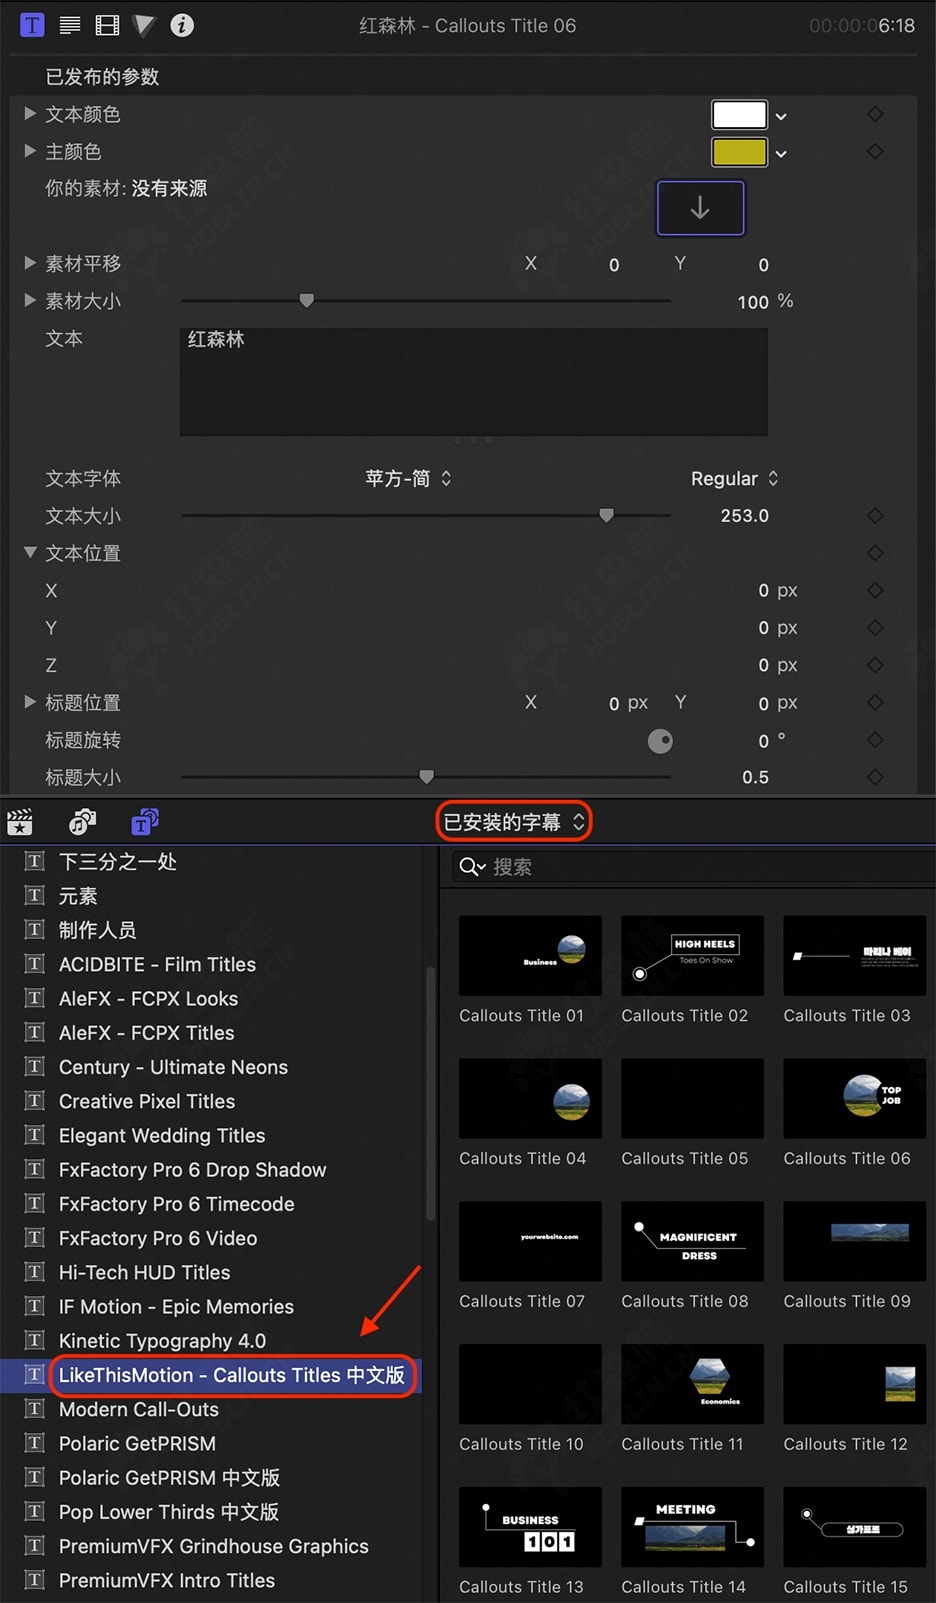
Task: Open the Generator inspector triangle icon
Action: pyautogui.click(x=144, y=25)
